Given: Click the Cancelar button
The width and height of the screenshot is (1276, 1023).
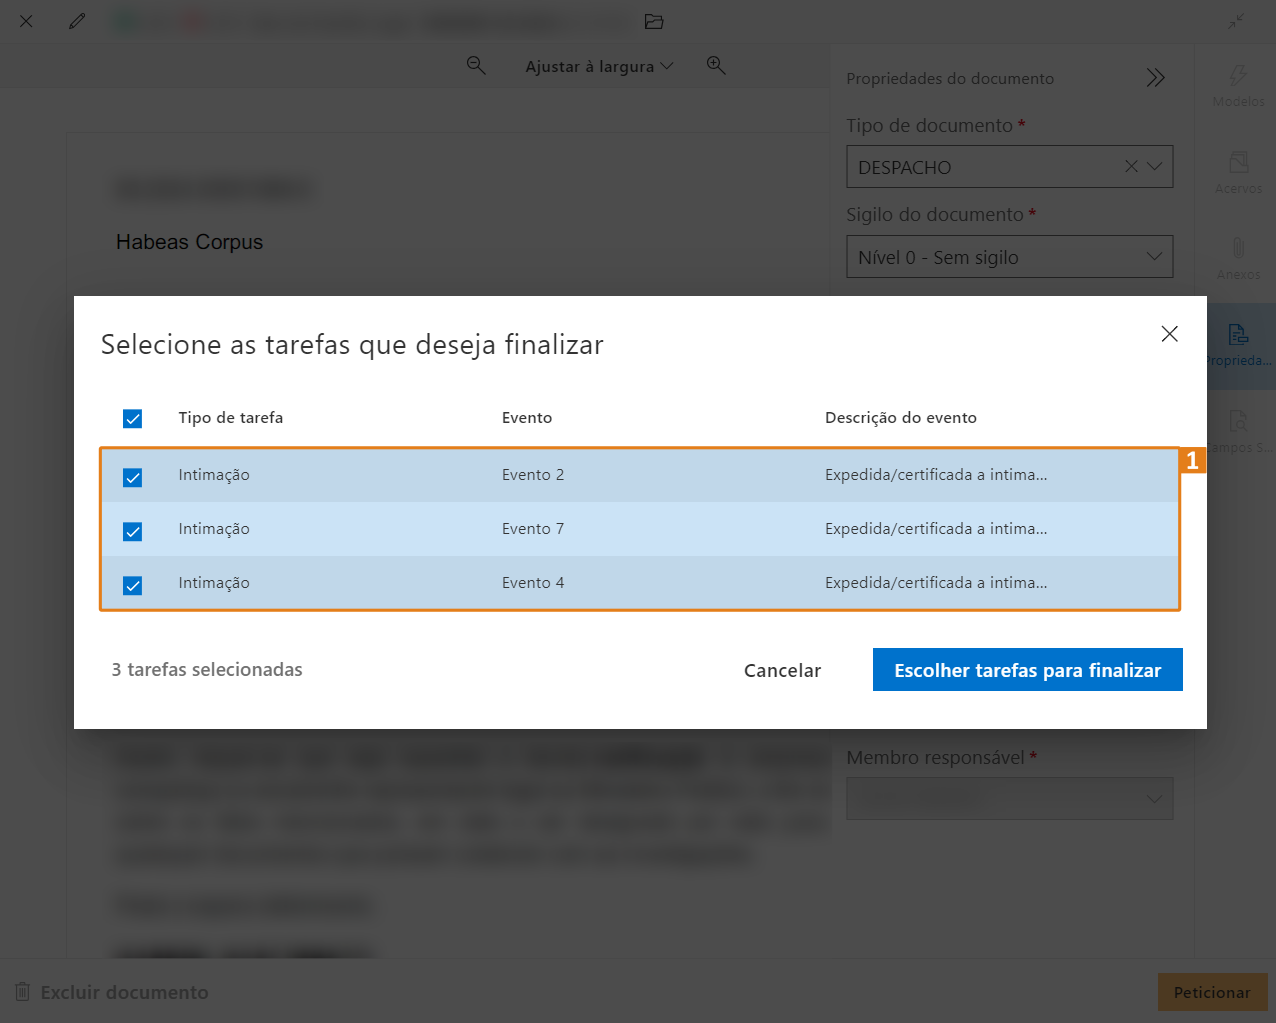Looking at the screenshot, I should click(x=782, y=671).
